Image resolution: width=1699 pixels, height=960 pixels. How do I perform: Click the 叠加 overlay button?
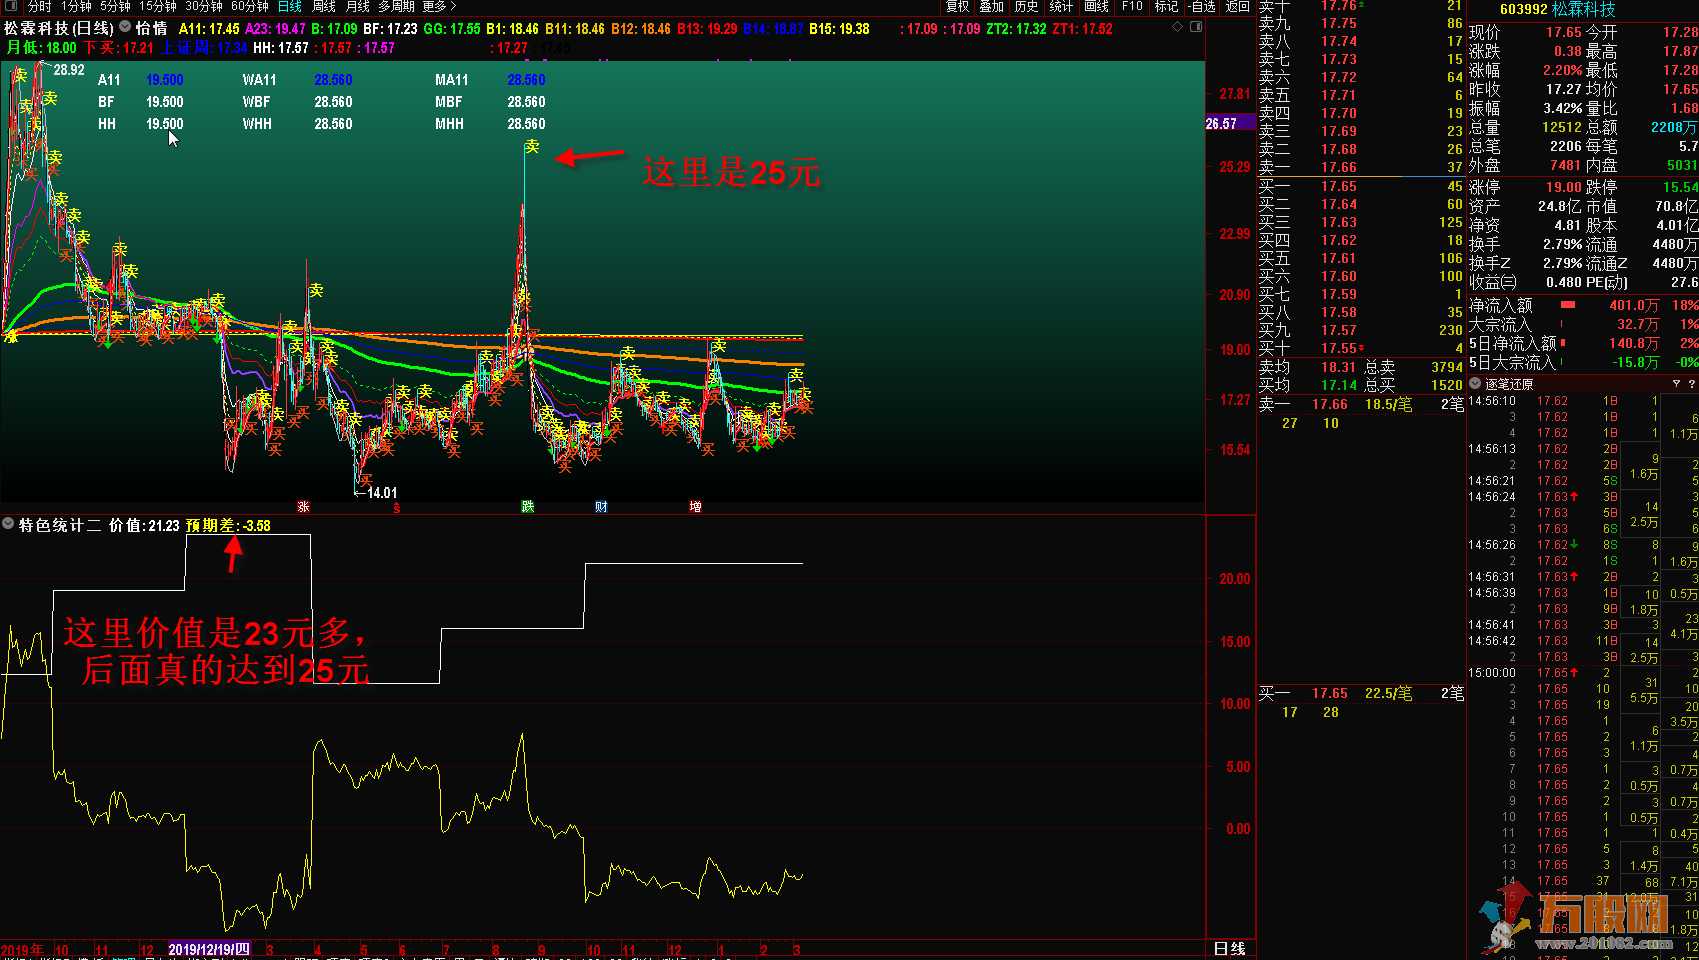coord(991,6)
